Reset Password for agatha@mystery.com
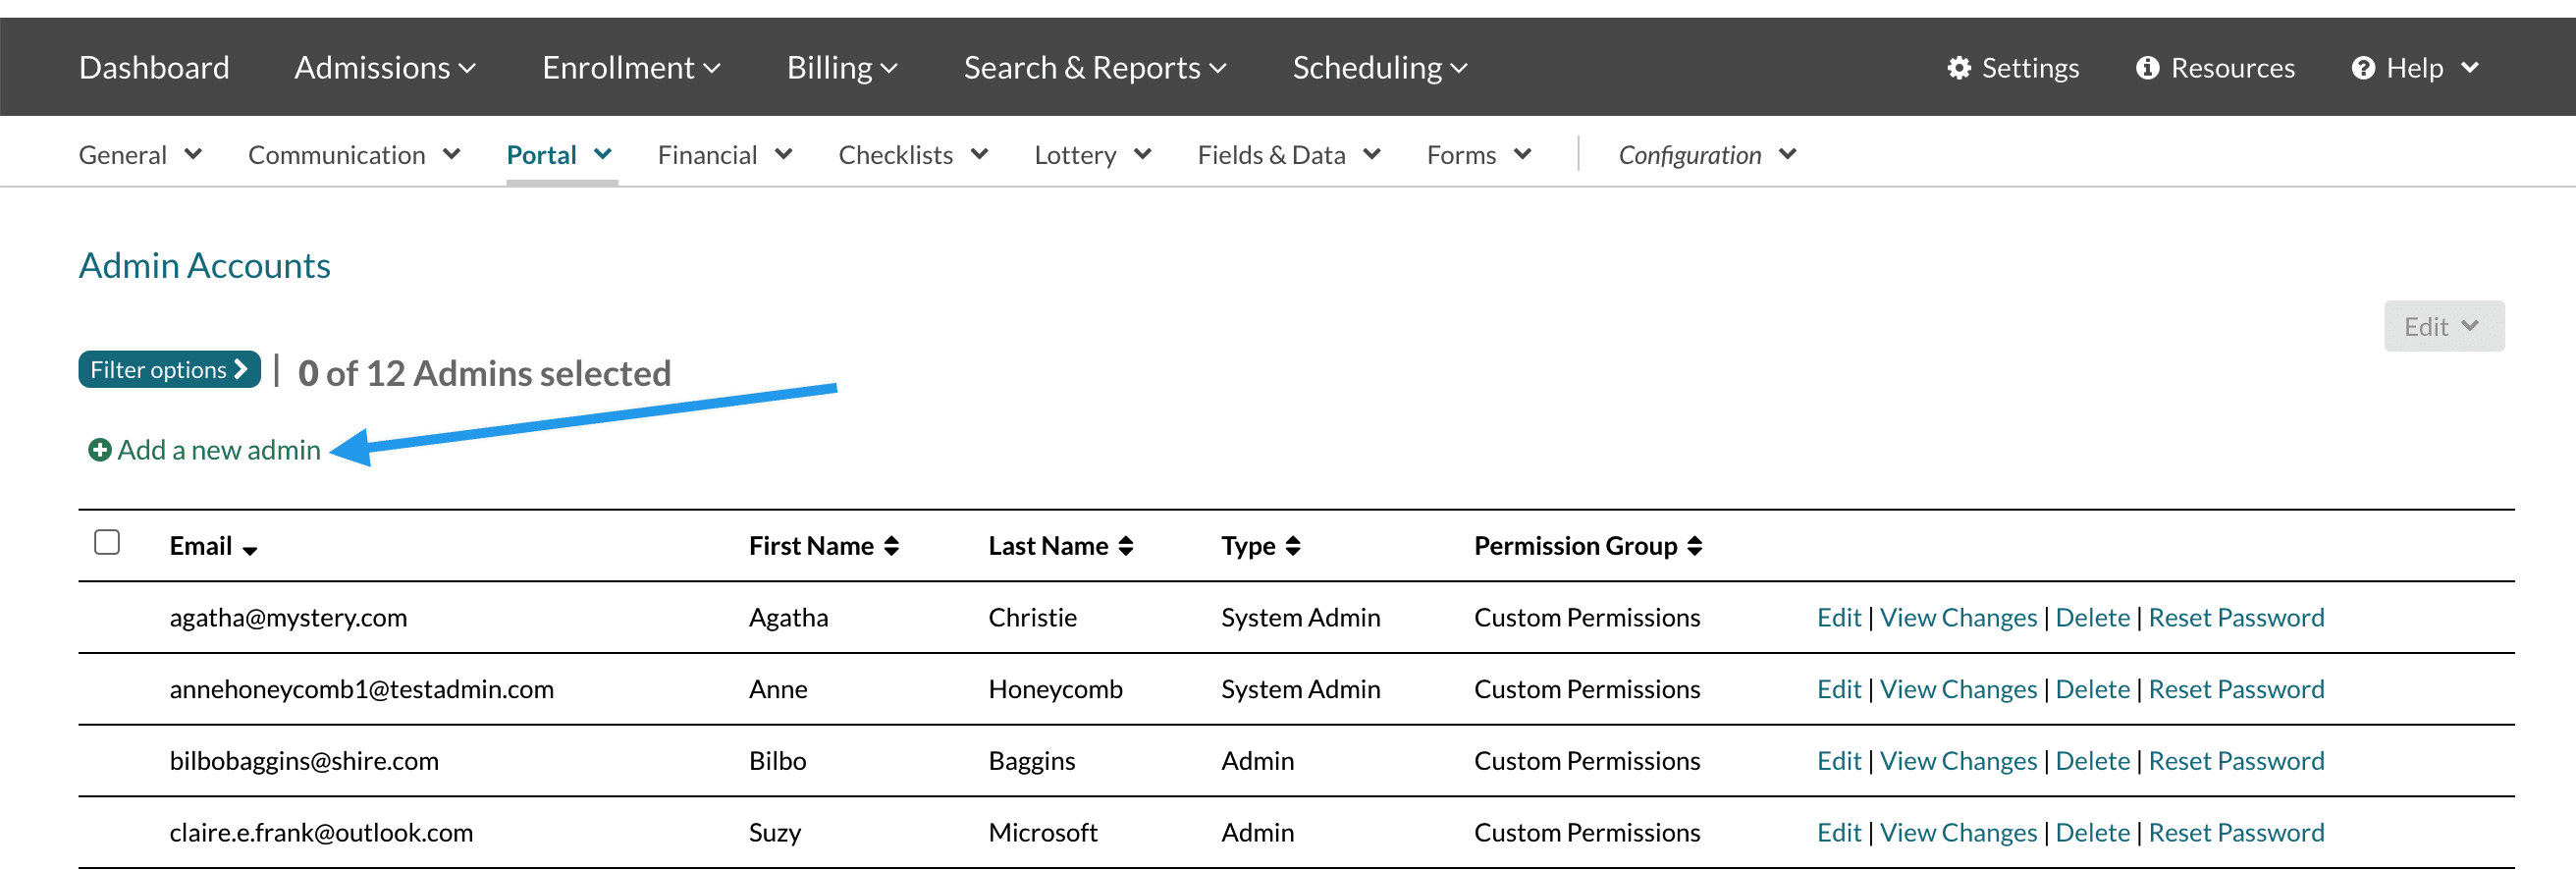Image resolution: width=2576 pixels, height=870 pixels. point(2235,618)
